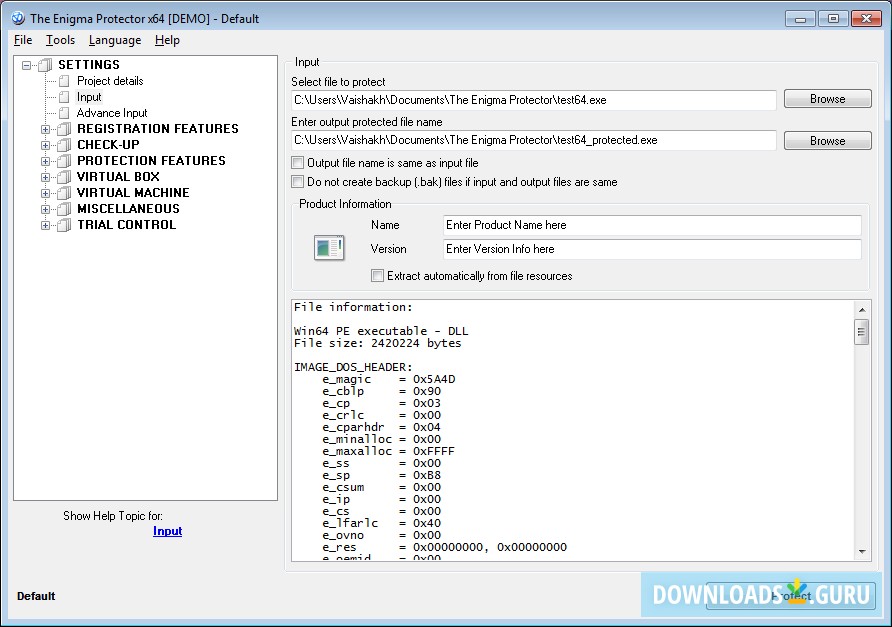The width and height of the screenshot is (892, 627).
Task: Toggle Do not create backup files checkbox
Action: [297, 182]
